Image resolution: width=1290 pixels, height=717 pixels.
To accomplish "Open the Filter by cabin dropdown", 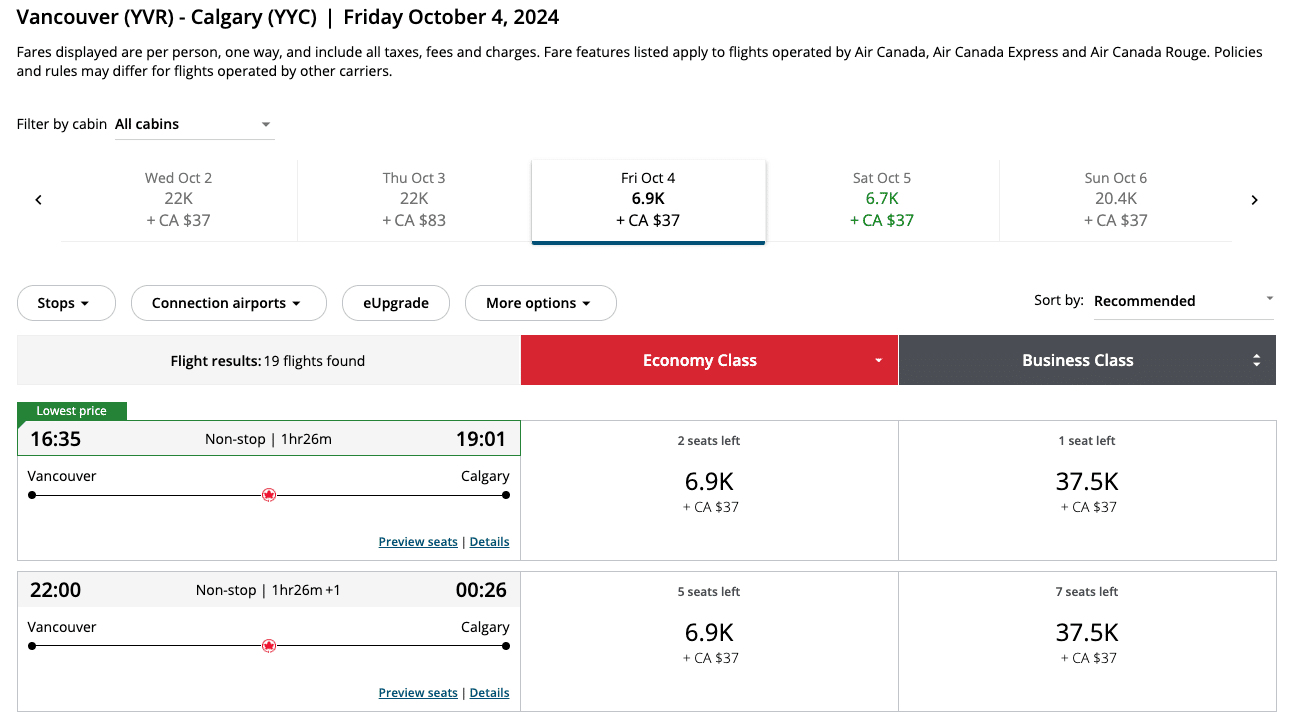I will tap(194, 125).
